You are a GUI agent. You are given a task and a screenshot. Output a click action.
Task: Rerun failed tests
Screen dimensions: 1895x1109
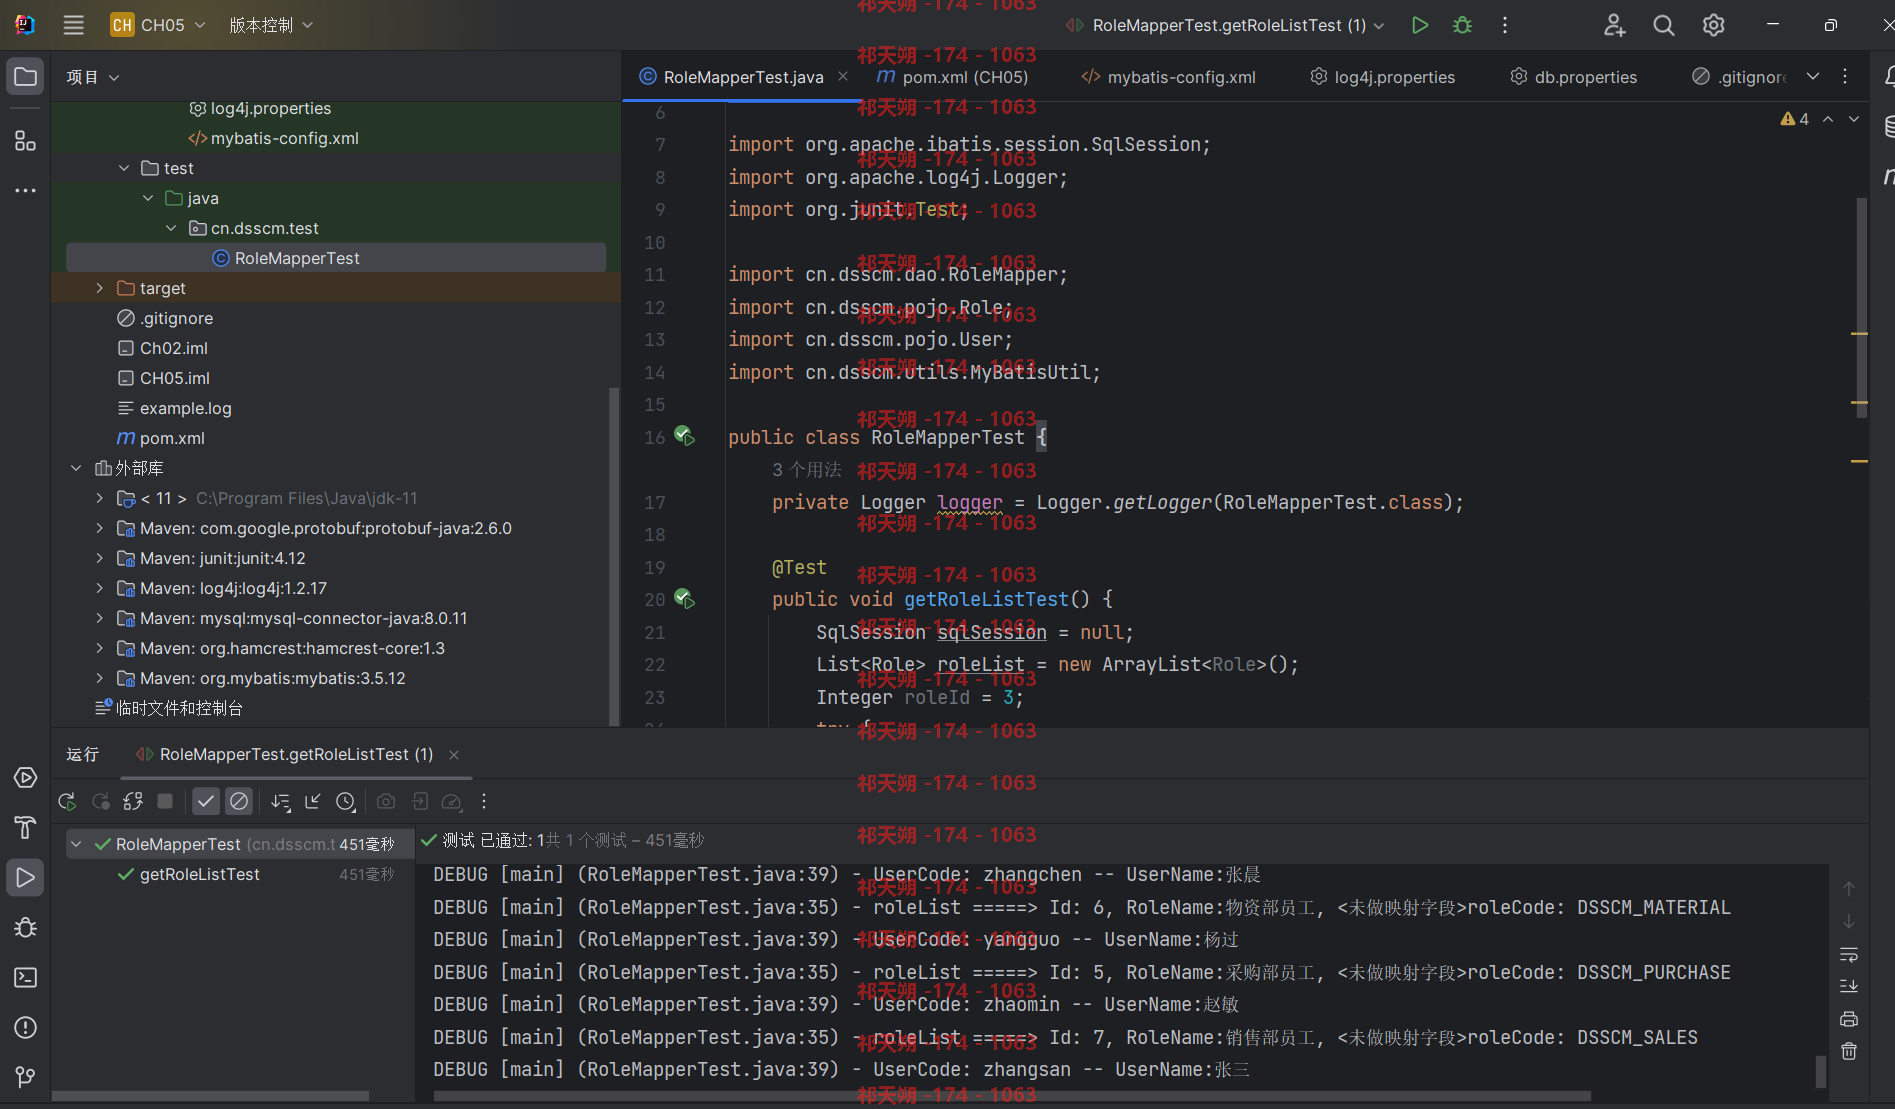coord(101,801)
